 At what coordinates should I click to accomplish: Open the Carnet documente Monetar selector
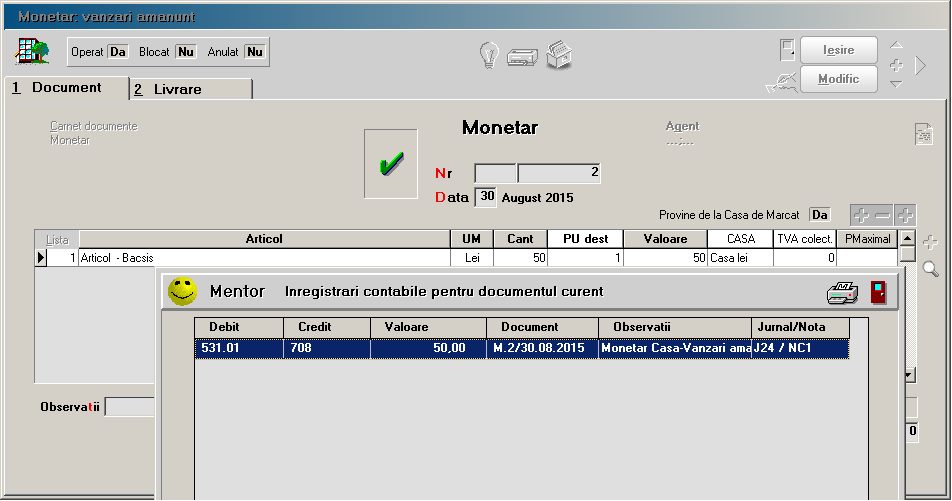pyautogui.click(x=94, y=133)
